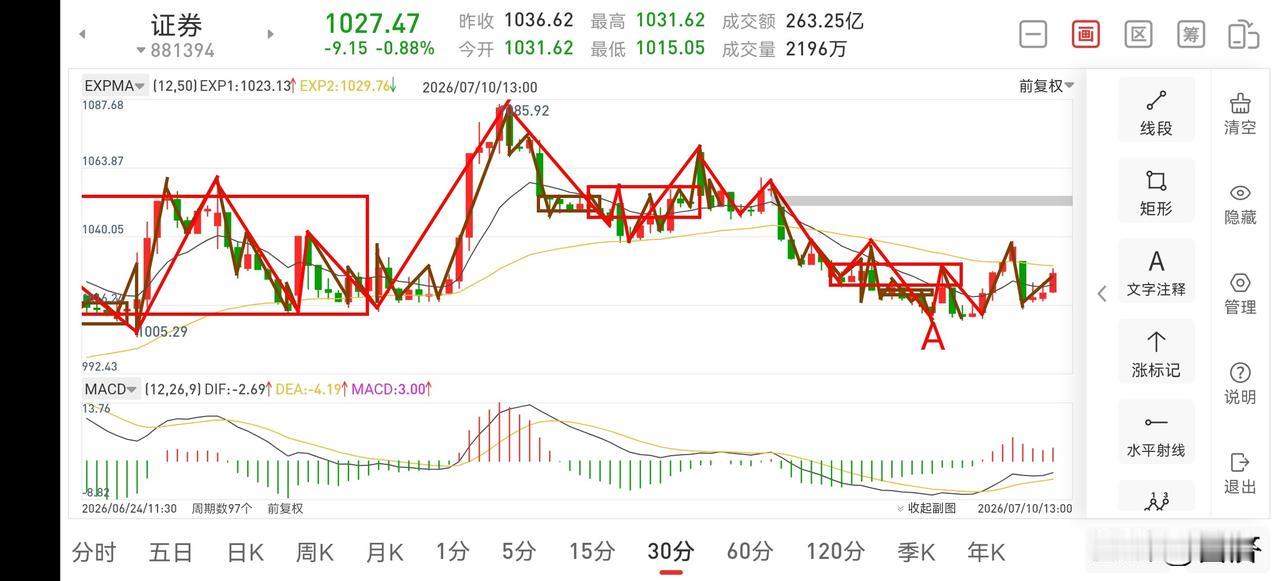Screen dimensions: 1278x581
Task: Switch to the 120分 period tab
Action: point(835,551)
